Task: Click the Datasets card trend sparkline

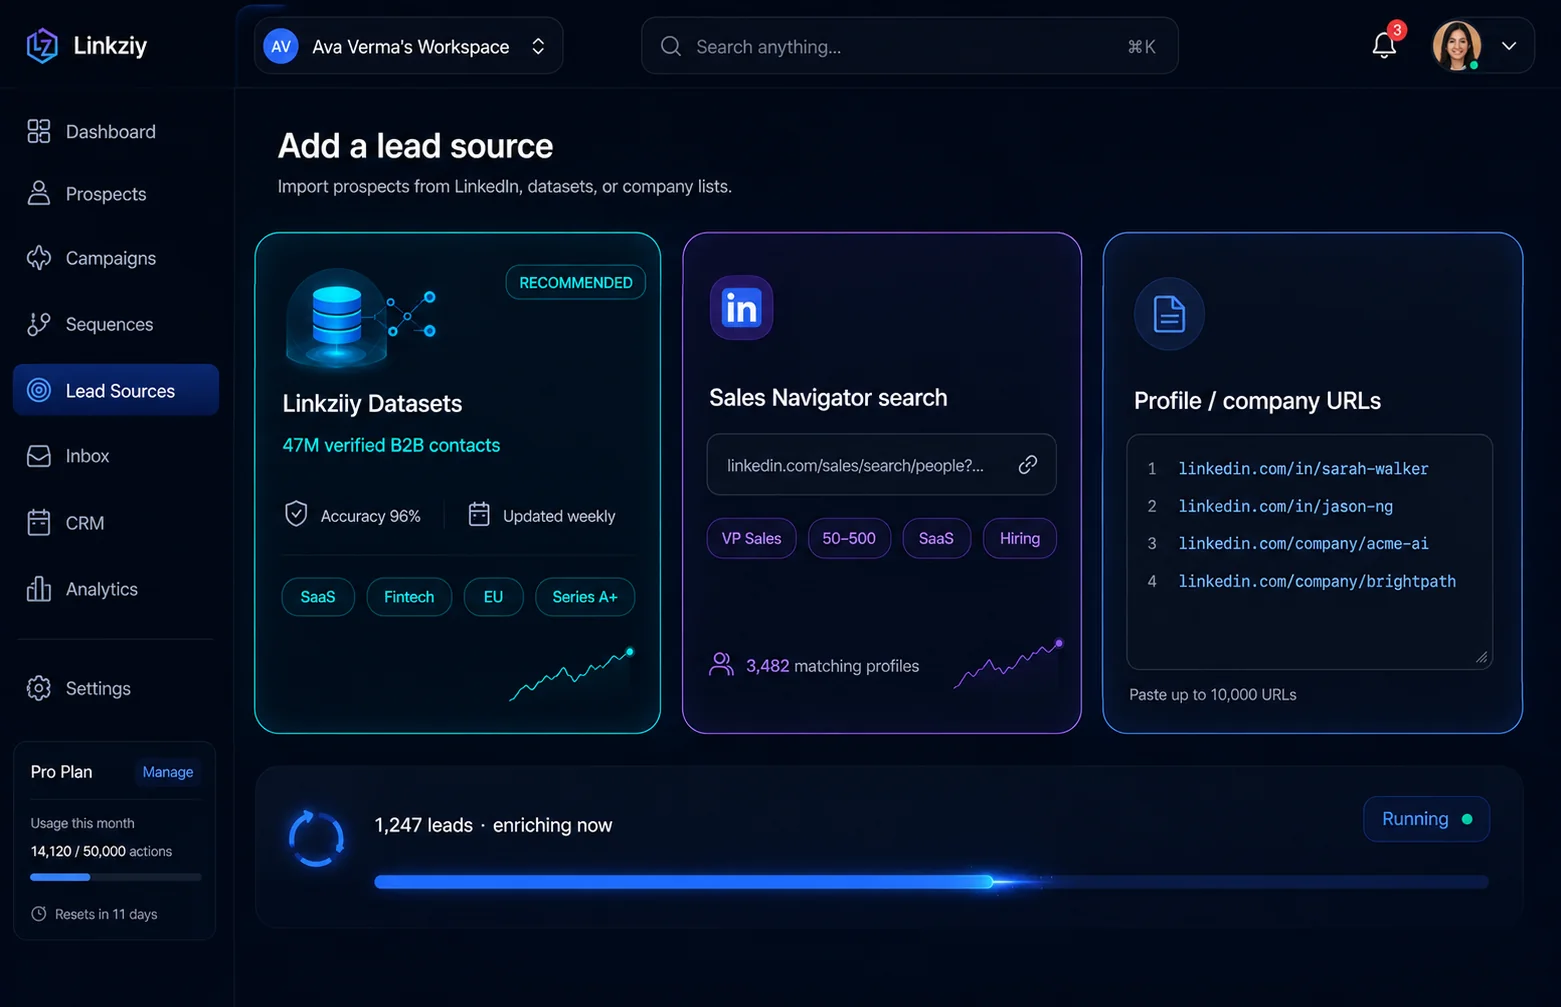Action: [572, 675]
